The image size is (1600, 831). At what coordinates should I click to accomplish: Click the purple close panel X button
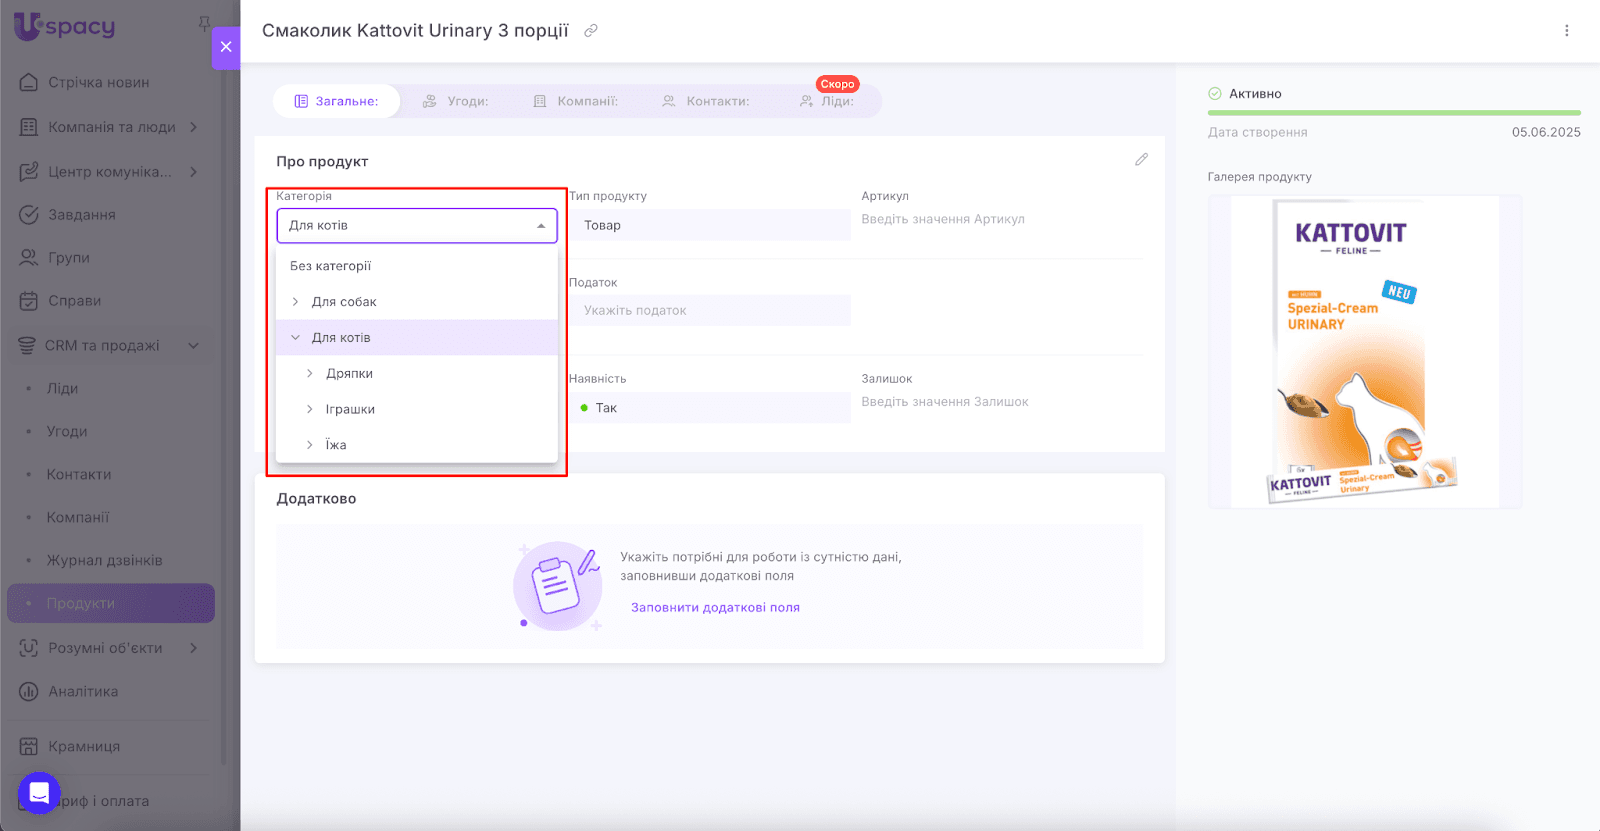[226, 47]
